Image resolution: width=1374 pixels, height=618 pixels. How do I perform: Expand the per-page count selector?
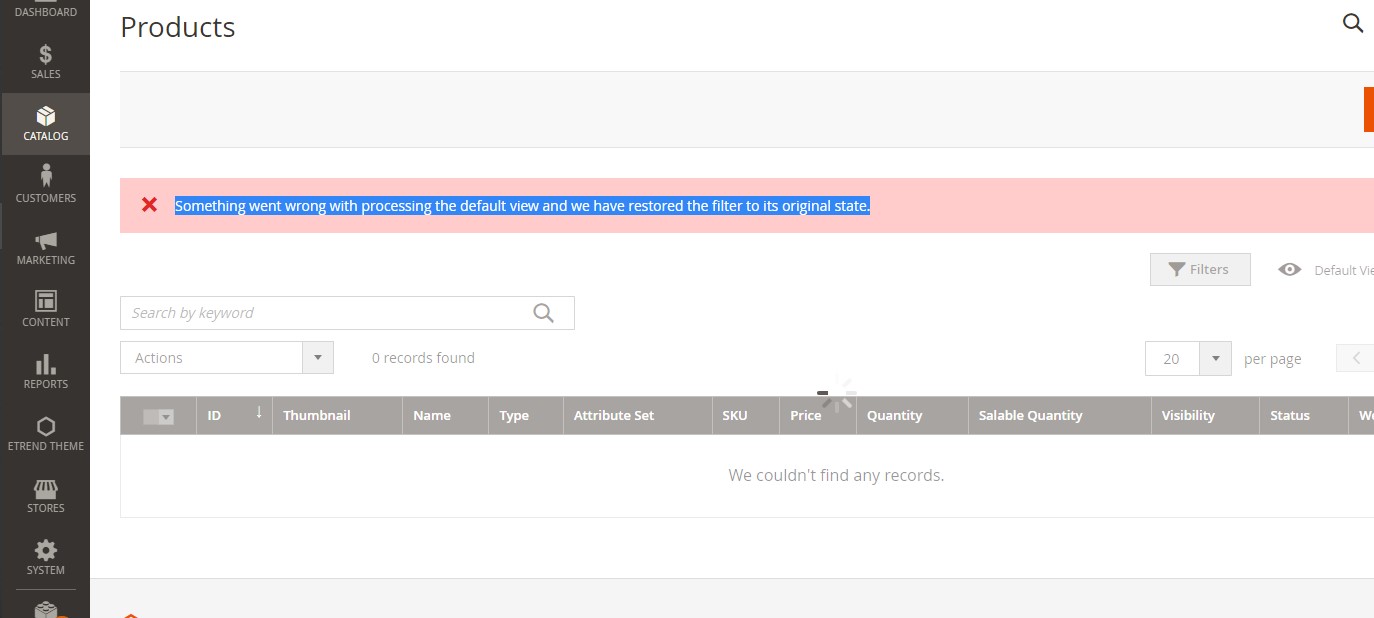point(1216,358)
